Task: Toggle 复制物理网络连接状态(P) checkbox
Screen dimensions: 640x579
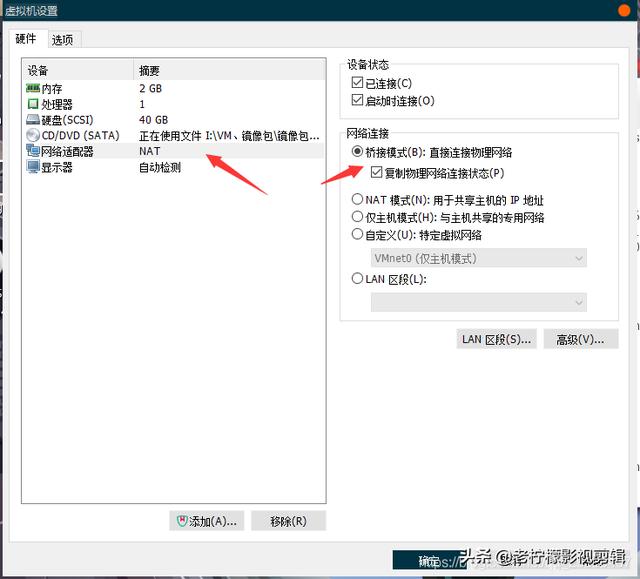Action: 376,172
